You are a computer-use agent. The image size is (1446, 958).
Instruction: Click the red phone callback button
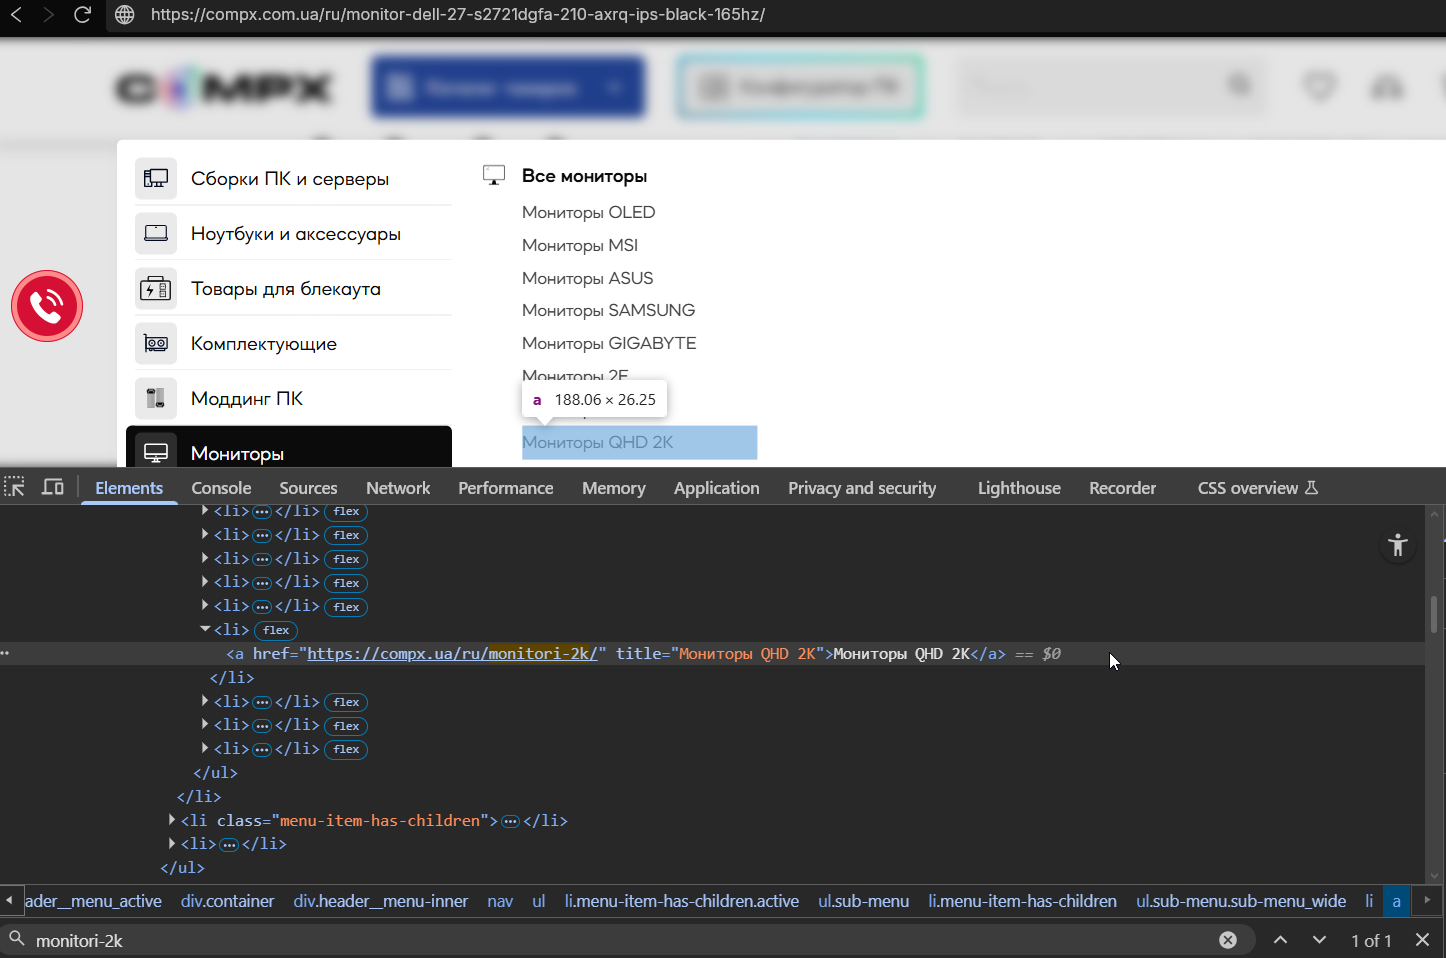tap(47, 306)
